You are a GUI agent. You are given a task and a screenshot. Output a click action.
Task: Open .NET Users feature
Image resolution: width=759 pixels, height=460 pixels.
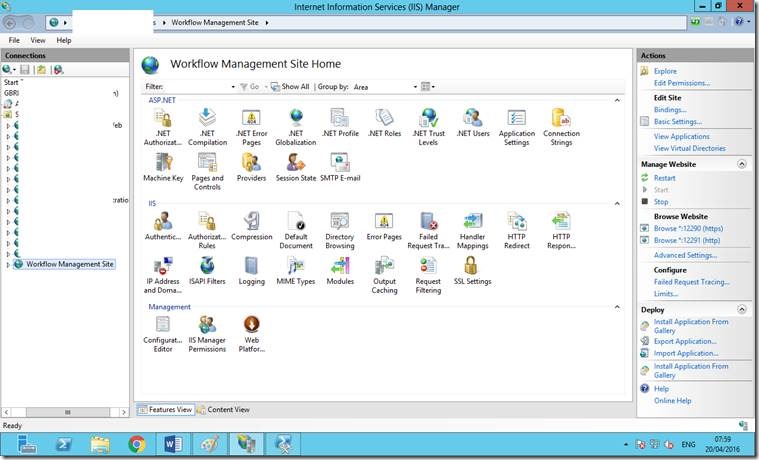tap(473, 123)
